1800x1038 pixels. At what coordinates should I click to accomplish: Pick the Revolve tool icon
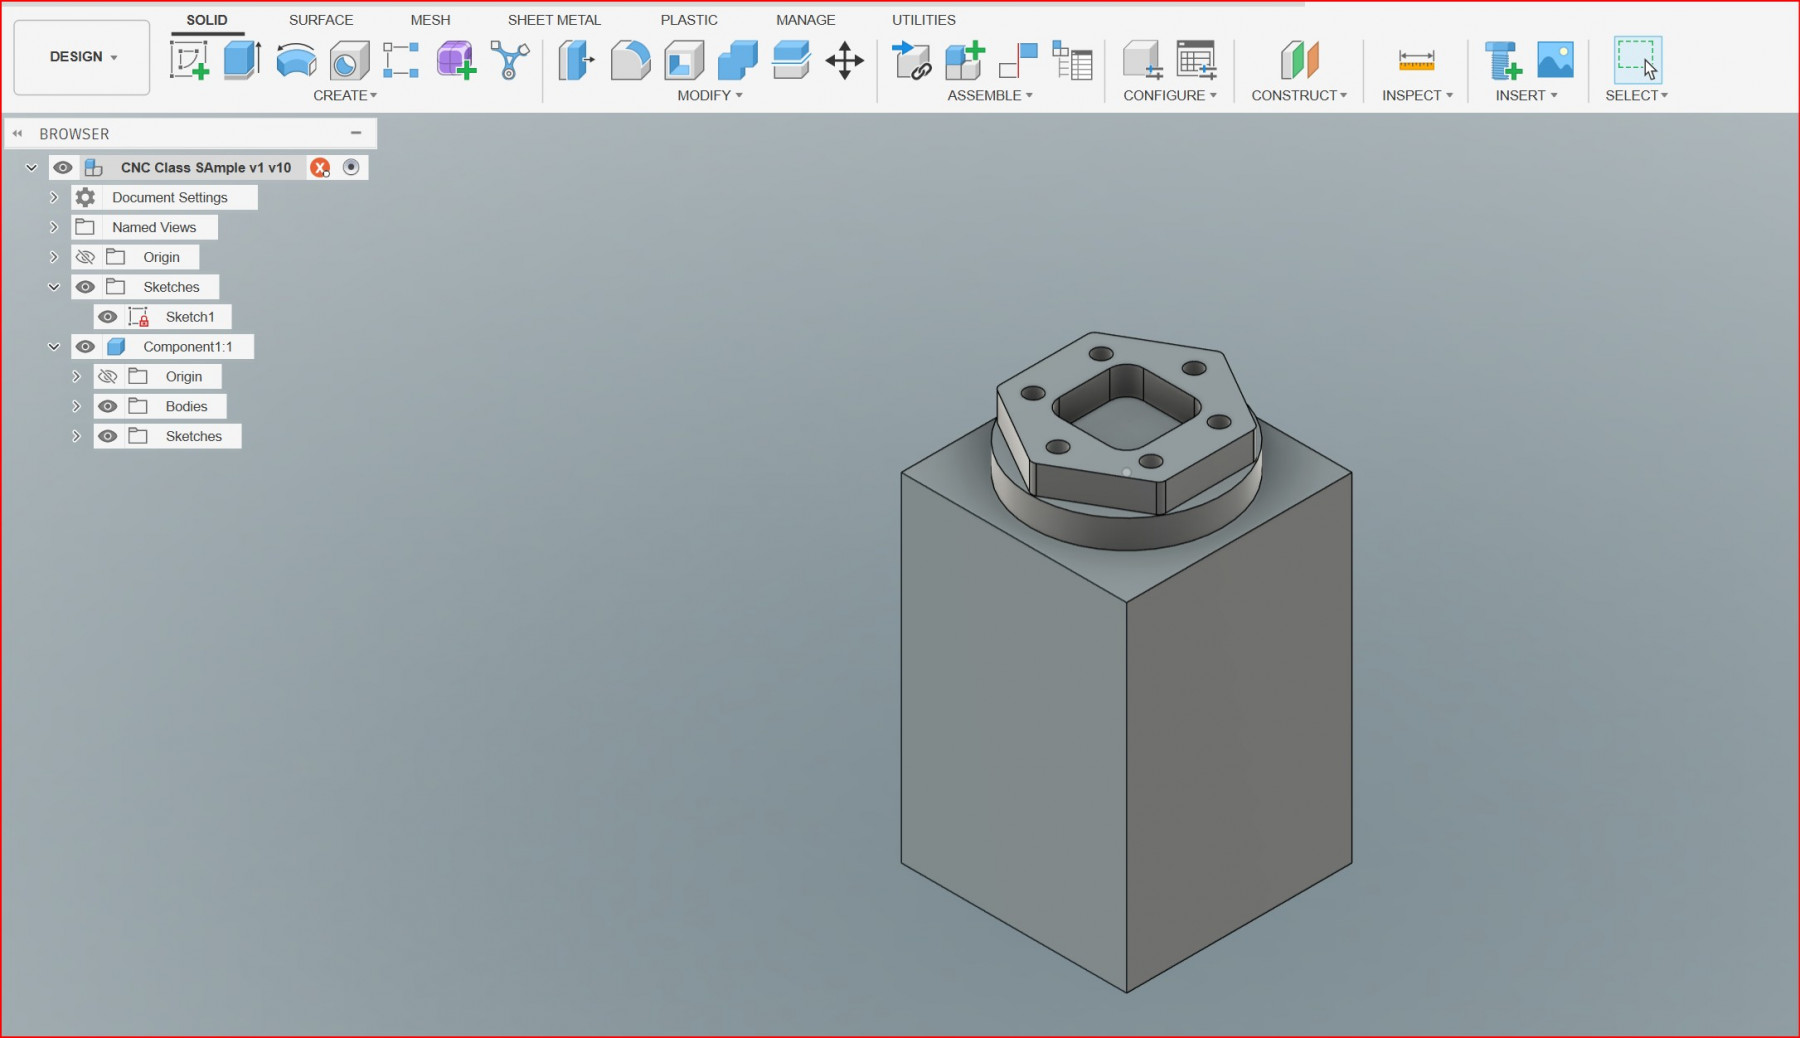296,60
